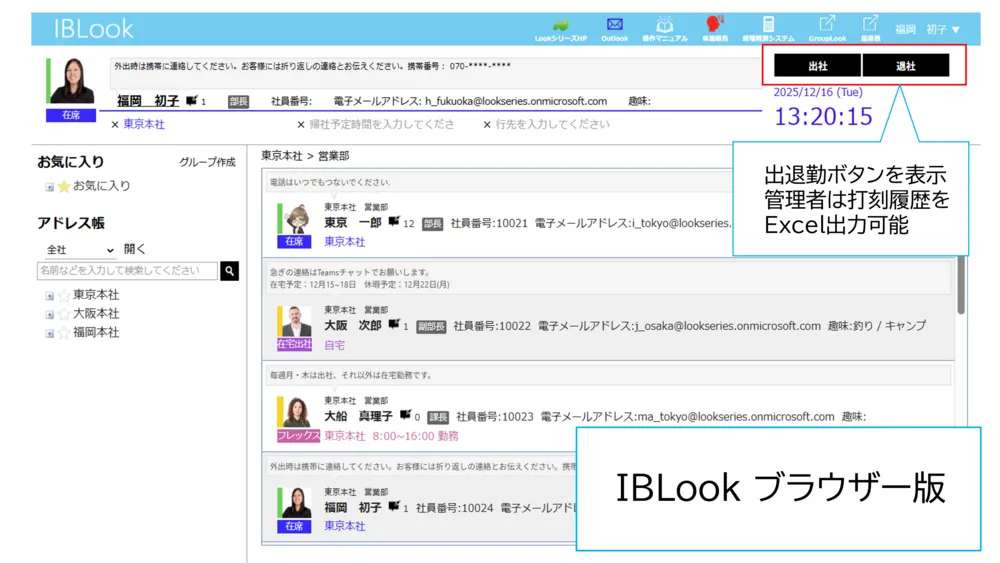Select the 大阪本社 label in address book tree
The image size is (1000, 563).
(x=96, y=314)
